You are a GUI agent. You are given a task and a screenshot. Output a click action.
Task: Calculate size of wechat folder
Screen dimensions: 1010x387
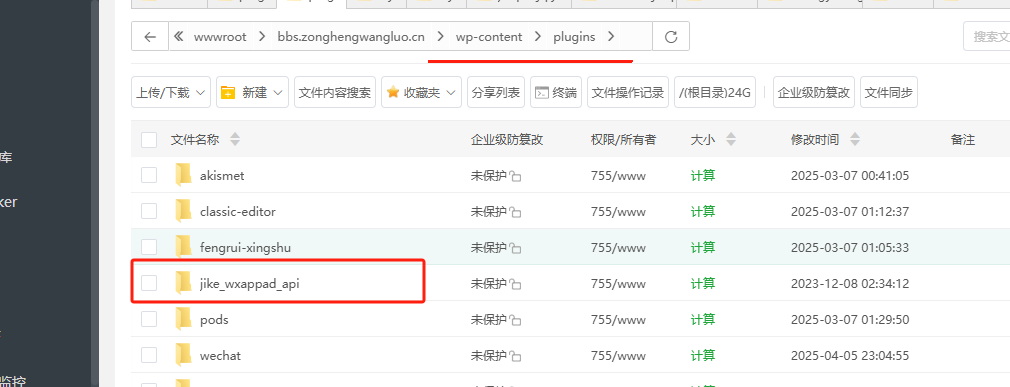[x=703, y=355]
